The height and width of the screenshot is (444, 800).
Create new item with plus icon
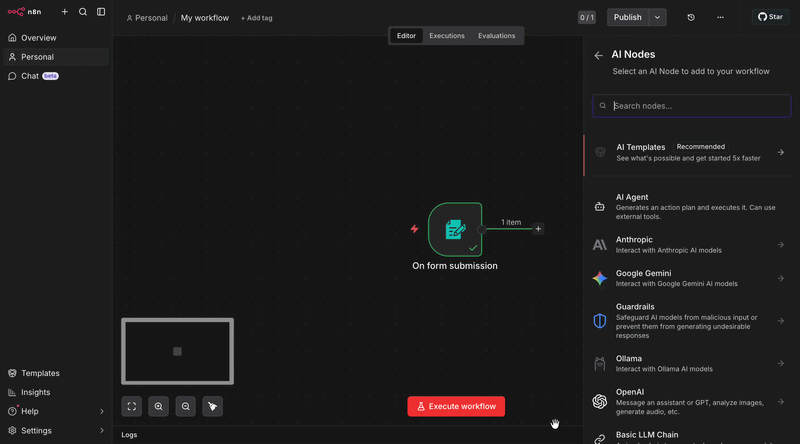pyautogui.click(x=65, y=12)
